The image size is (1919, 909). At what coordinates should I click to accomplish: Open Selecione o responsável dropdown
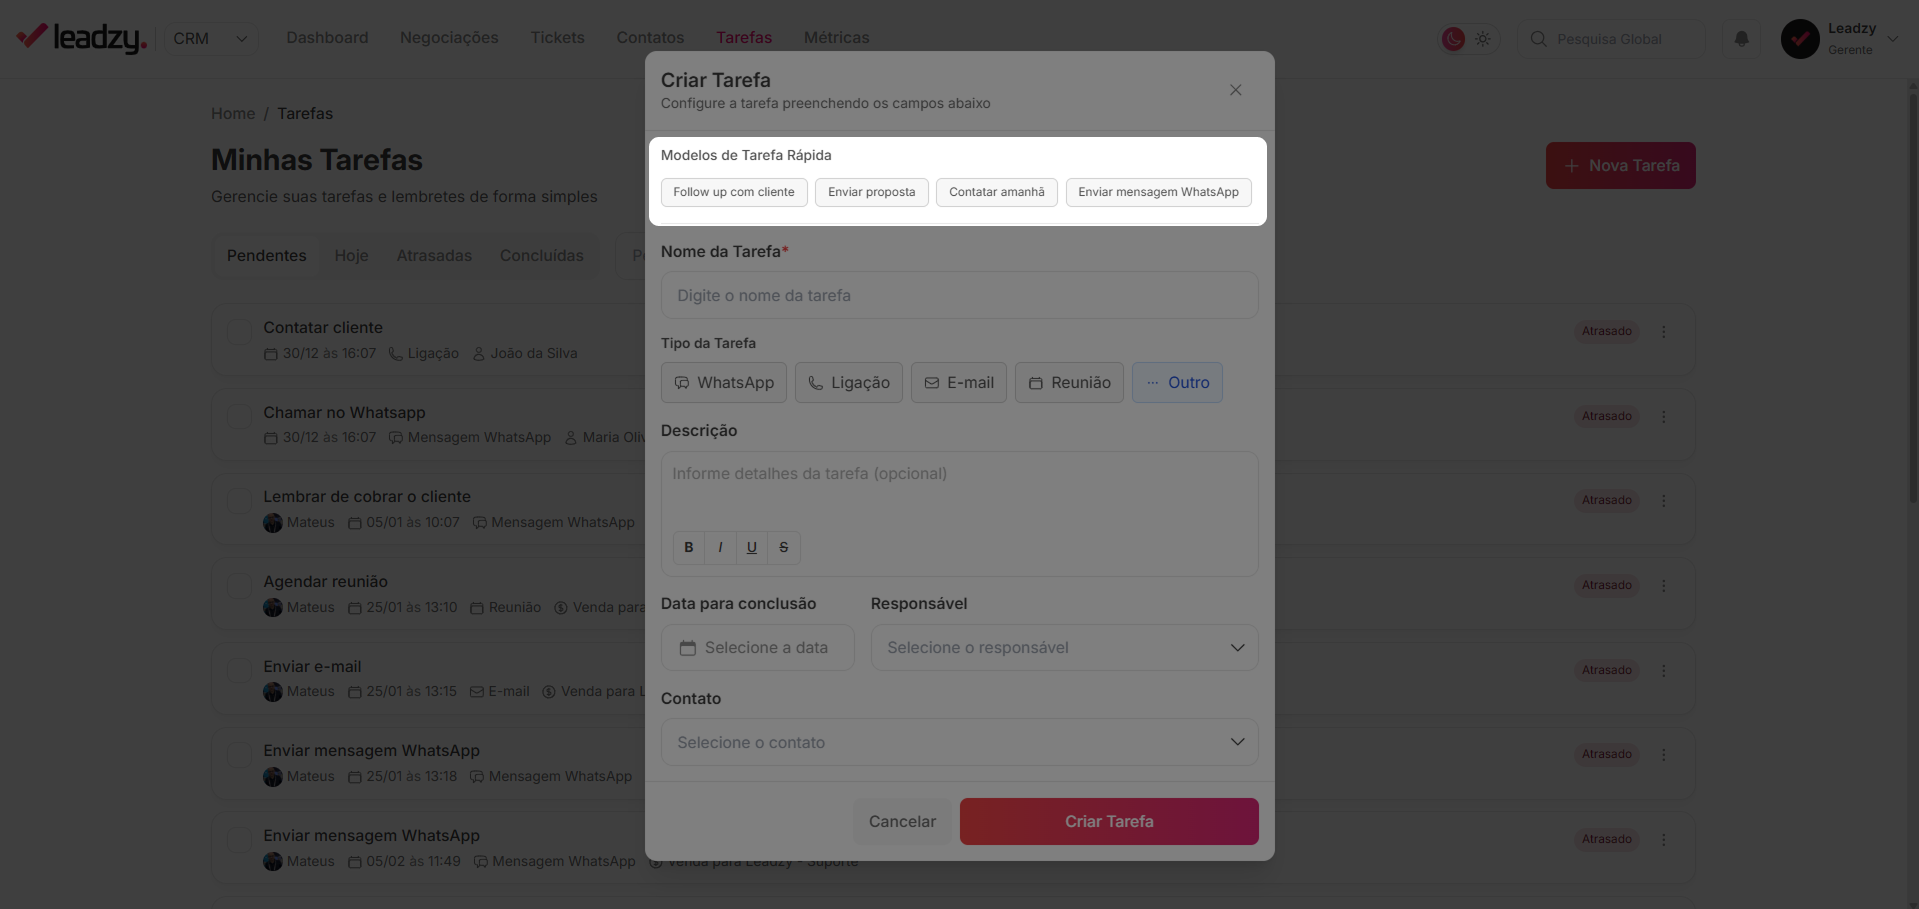point(1064,648)
